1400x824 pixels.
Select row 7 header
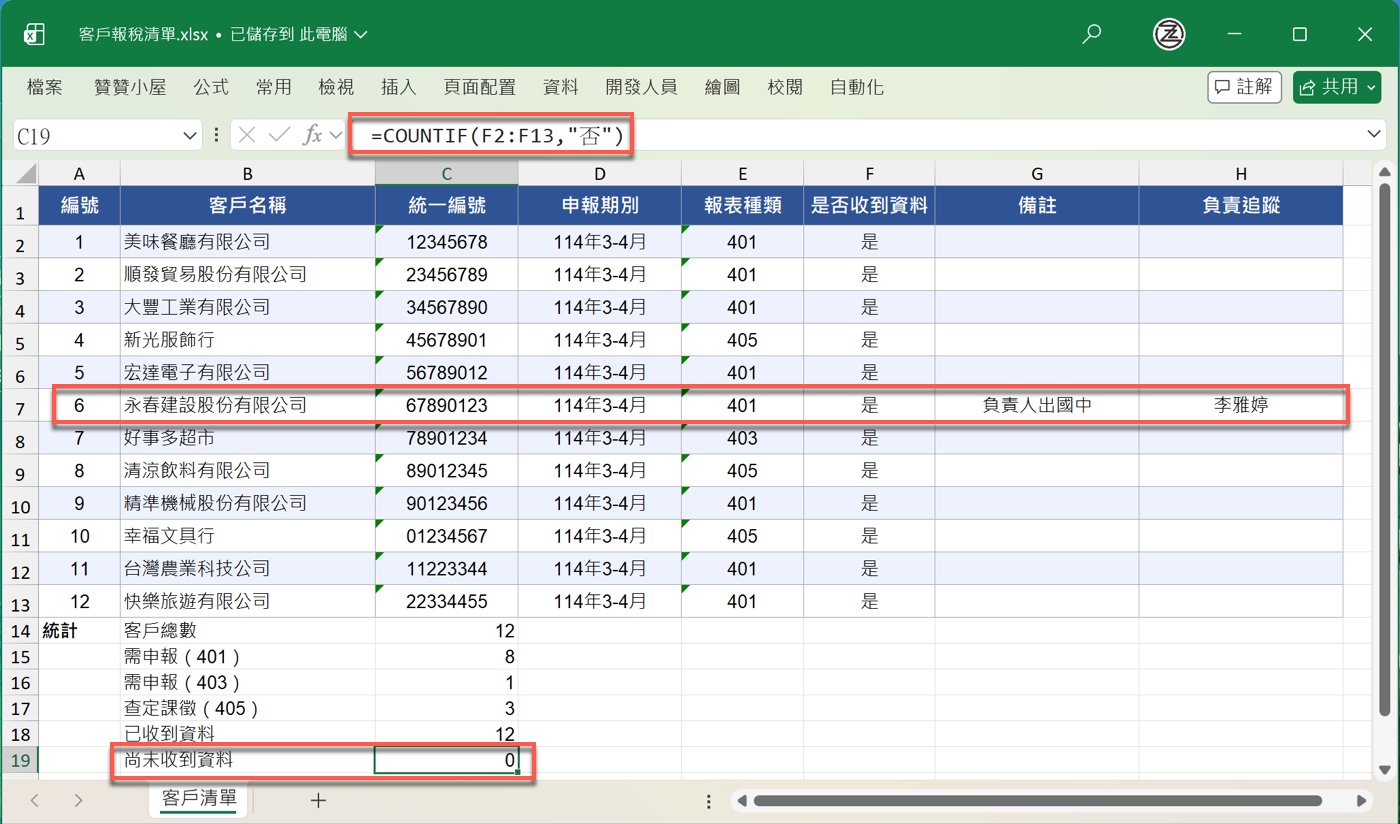click(x=20, y=407)
